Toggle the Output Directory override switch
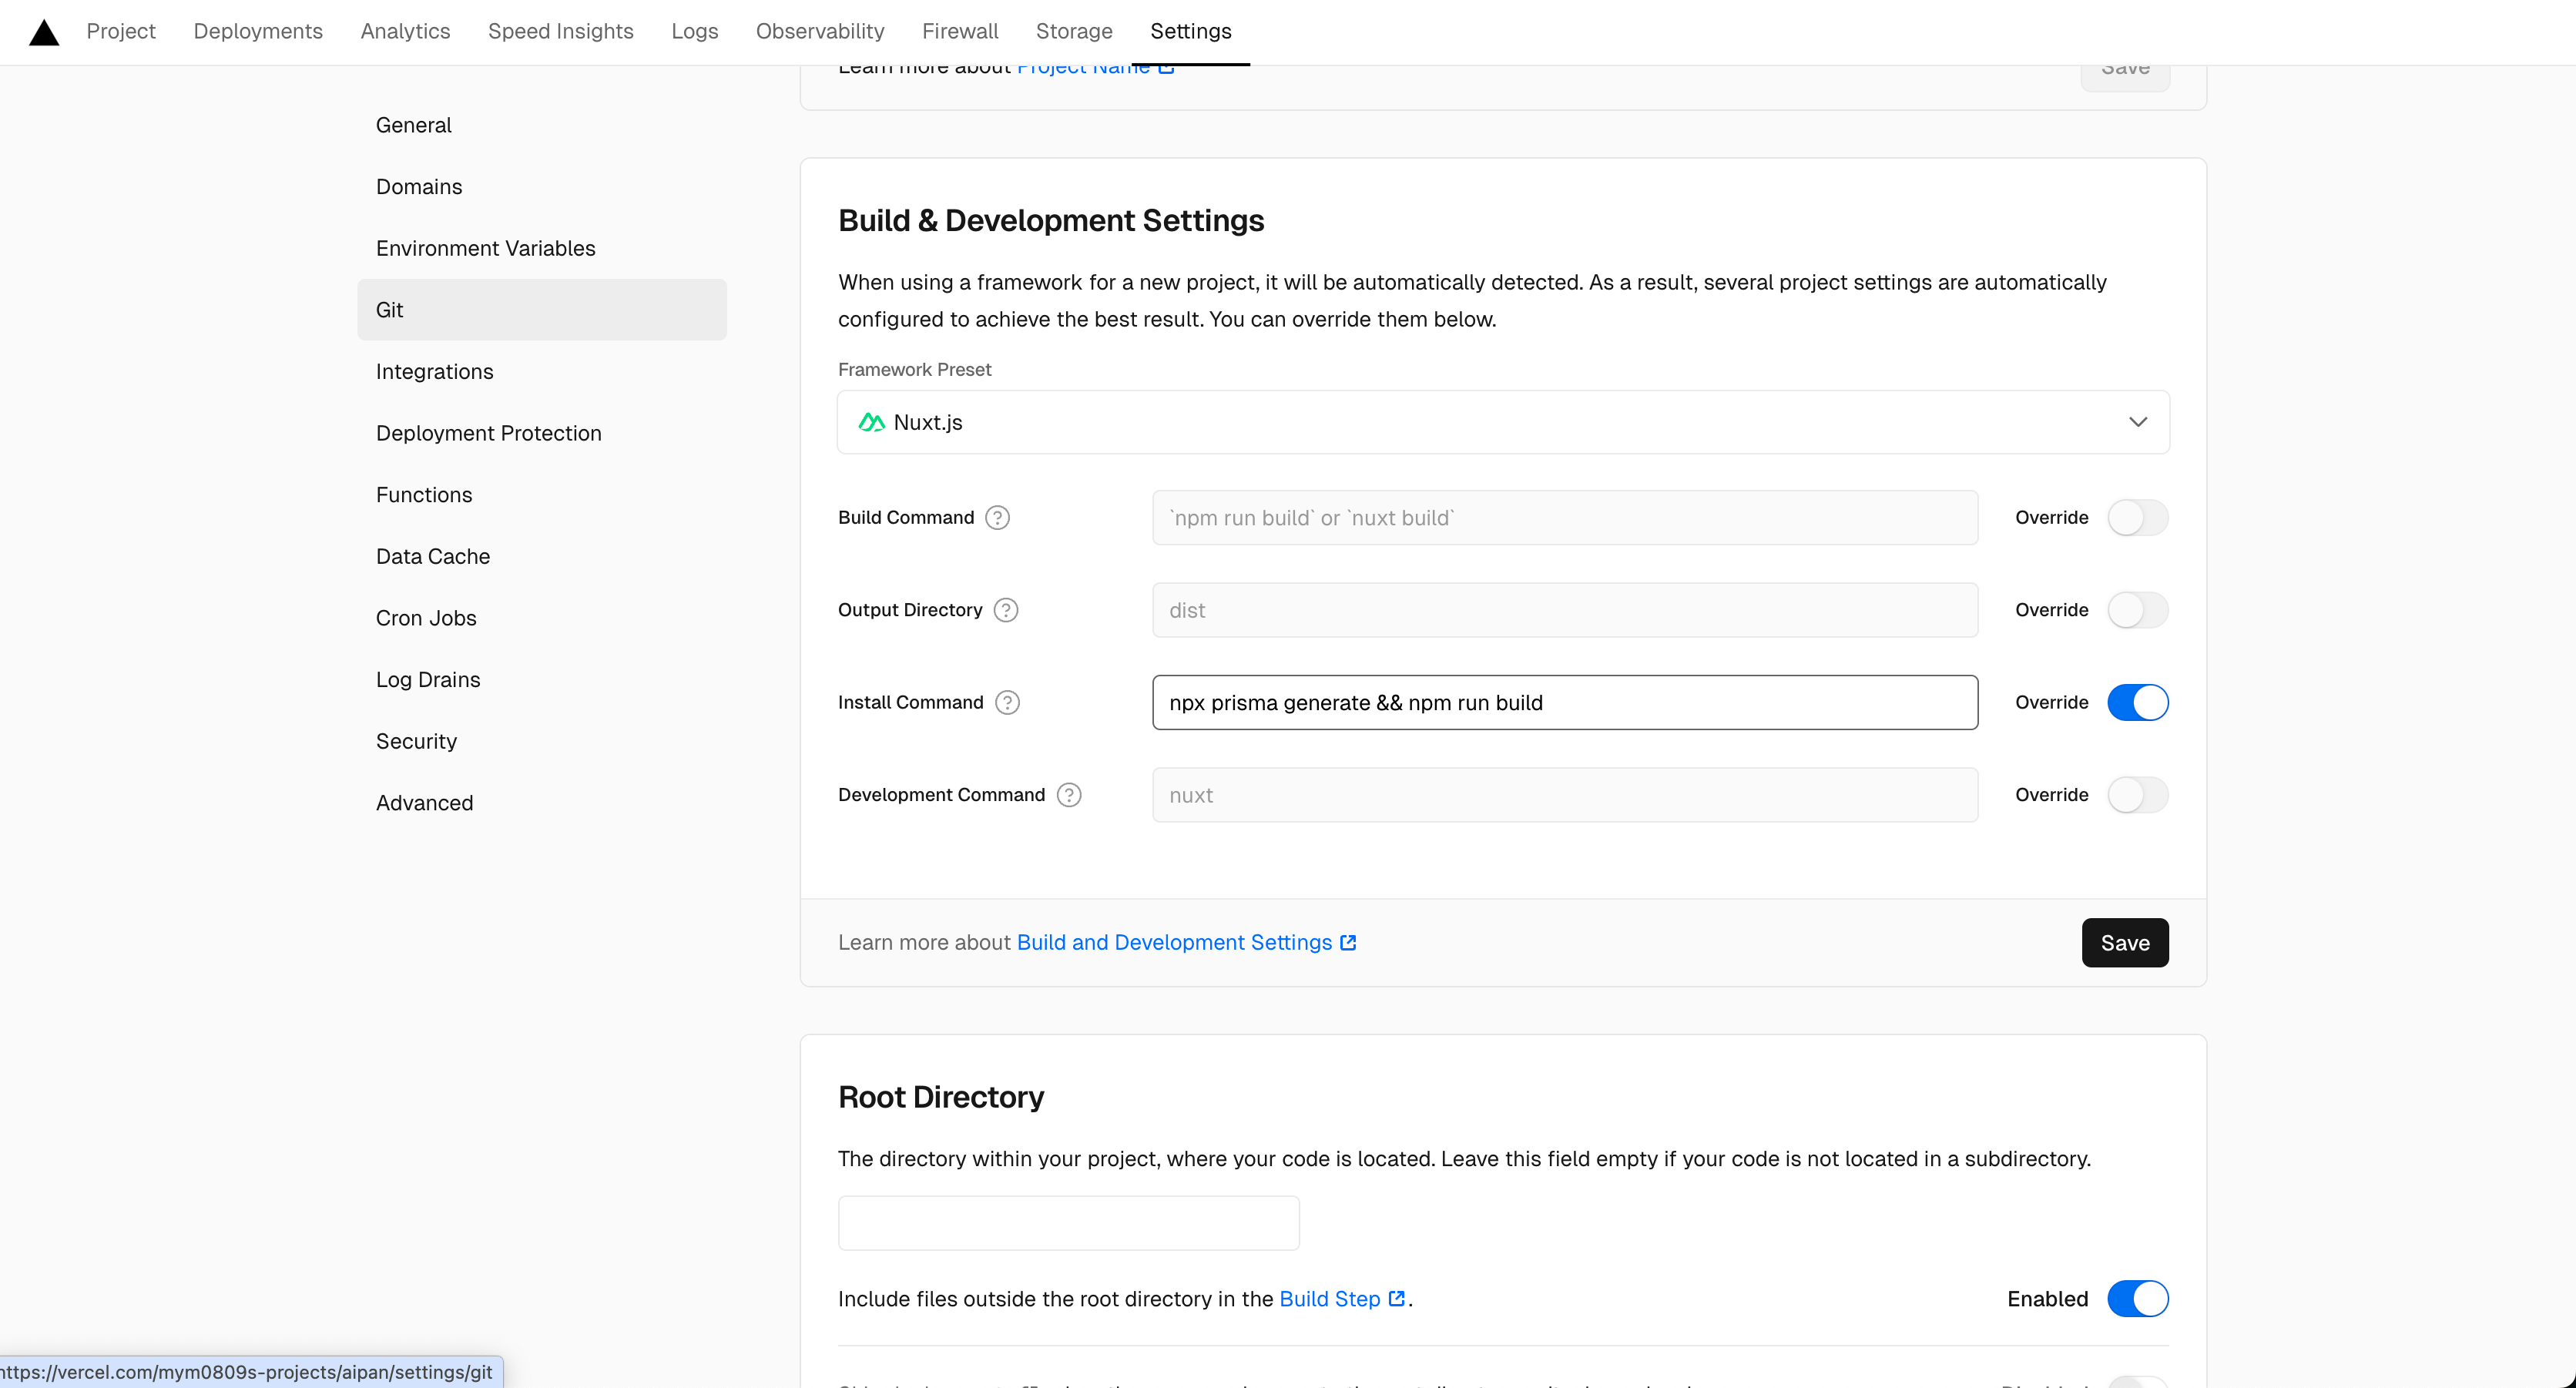The image size is (2576, 1388). pos(2137,610)
